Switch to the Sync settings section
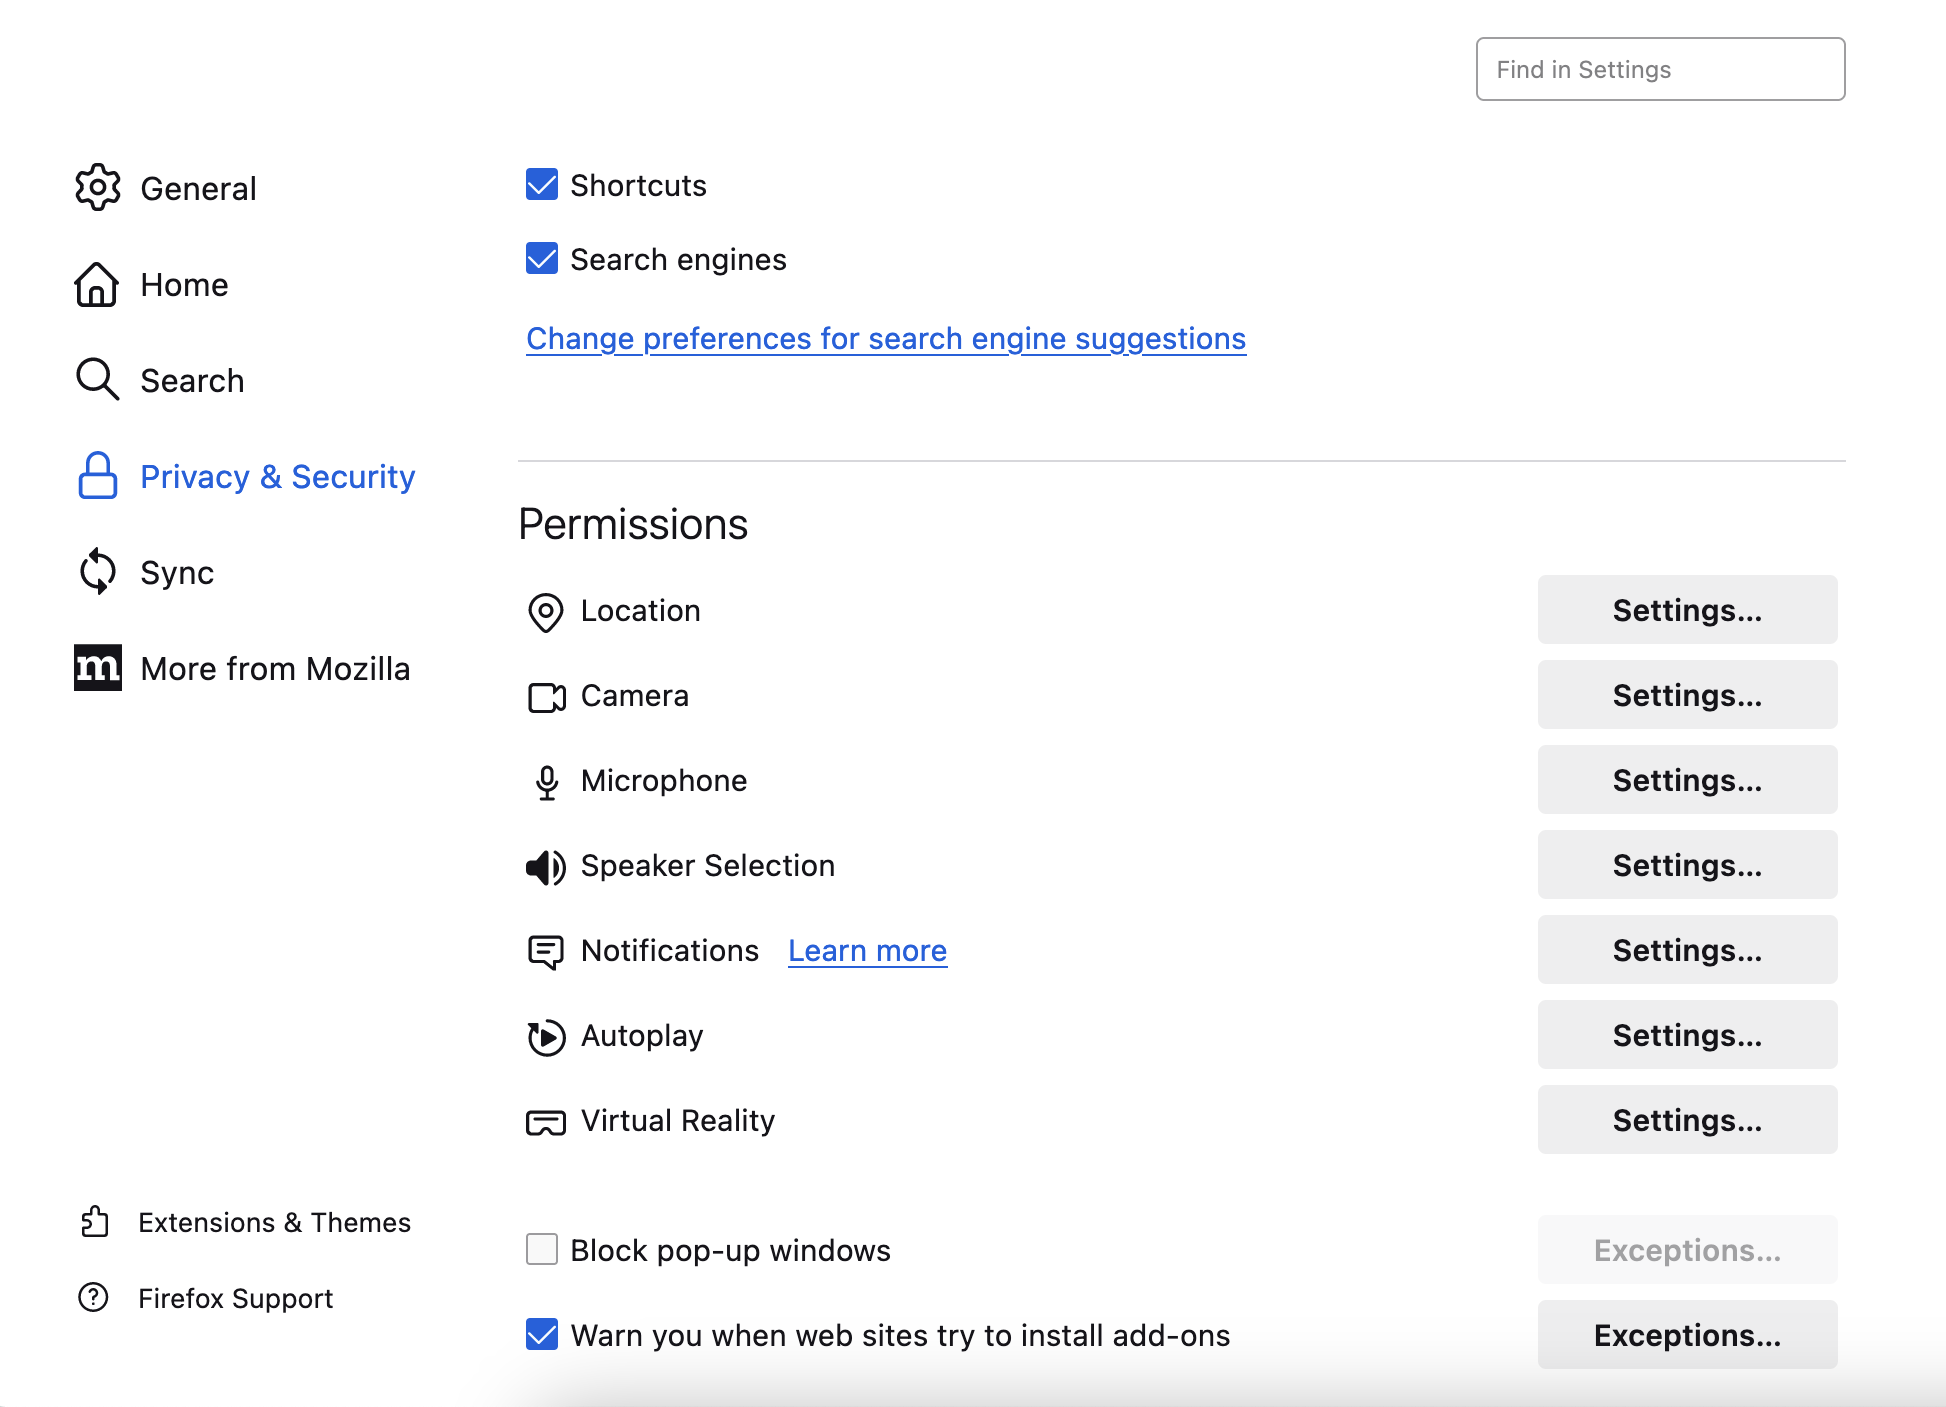Image resolution: width=1946 pixels, height=1407 pixels. [177, 572]
